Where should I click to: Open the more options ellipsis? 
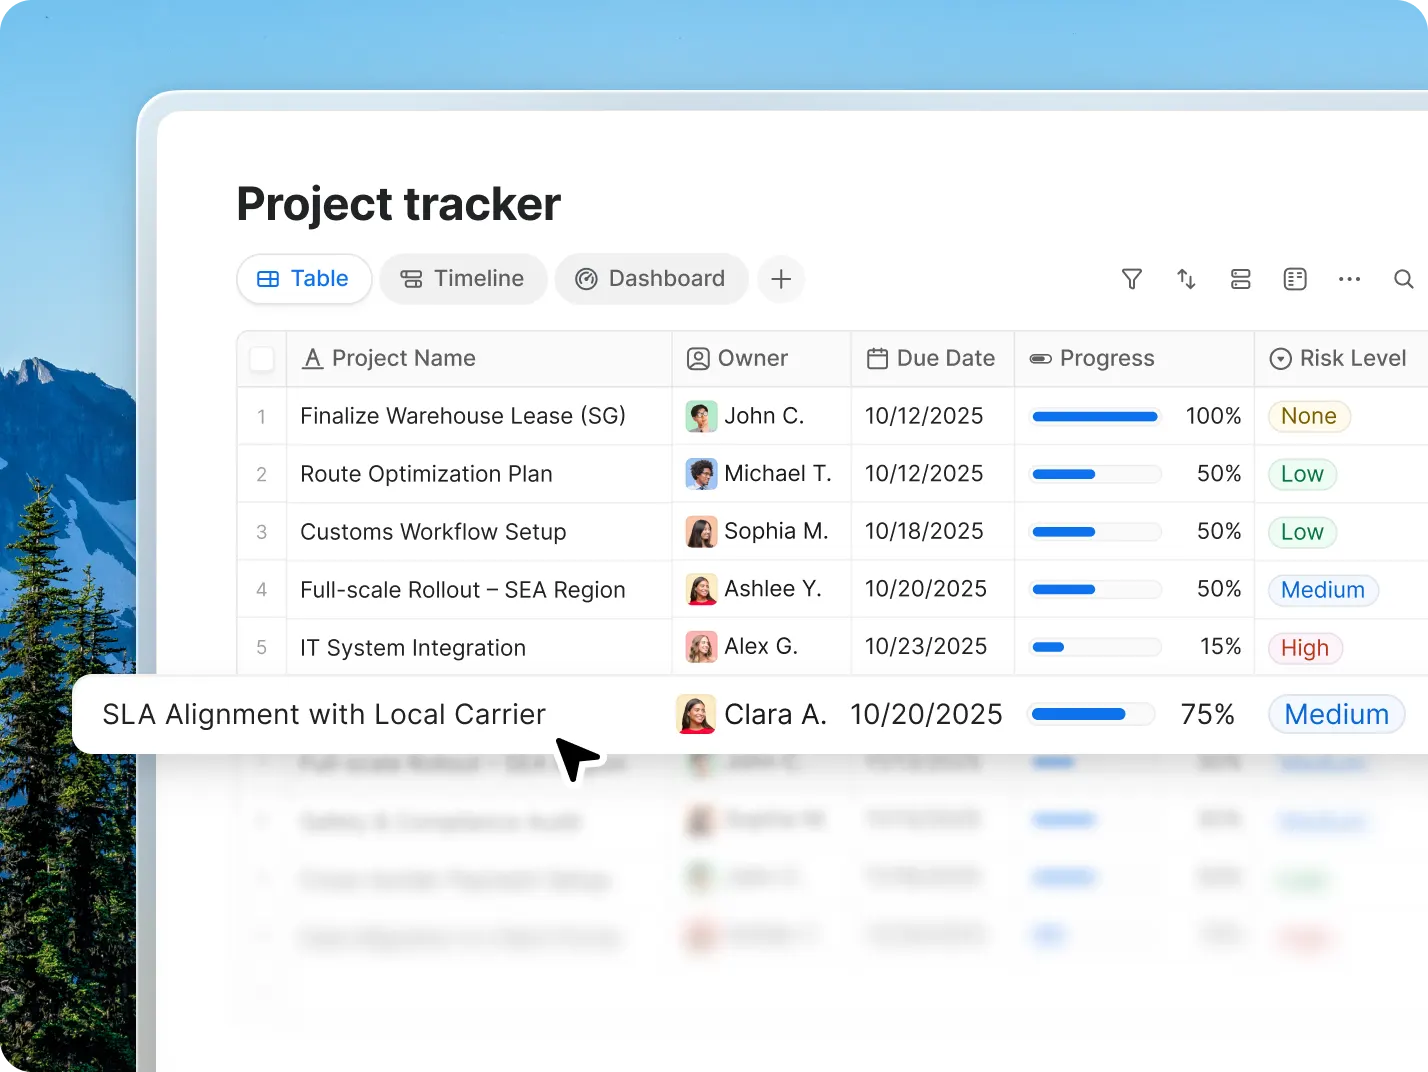(x=1349, y=279)
